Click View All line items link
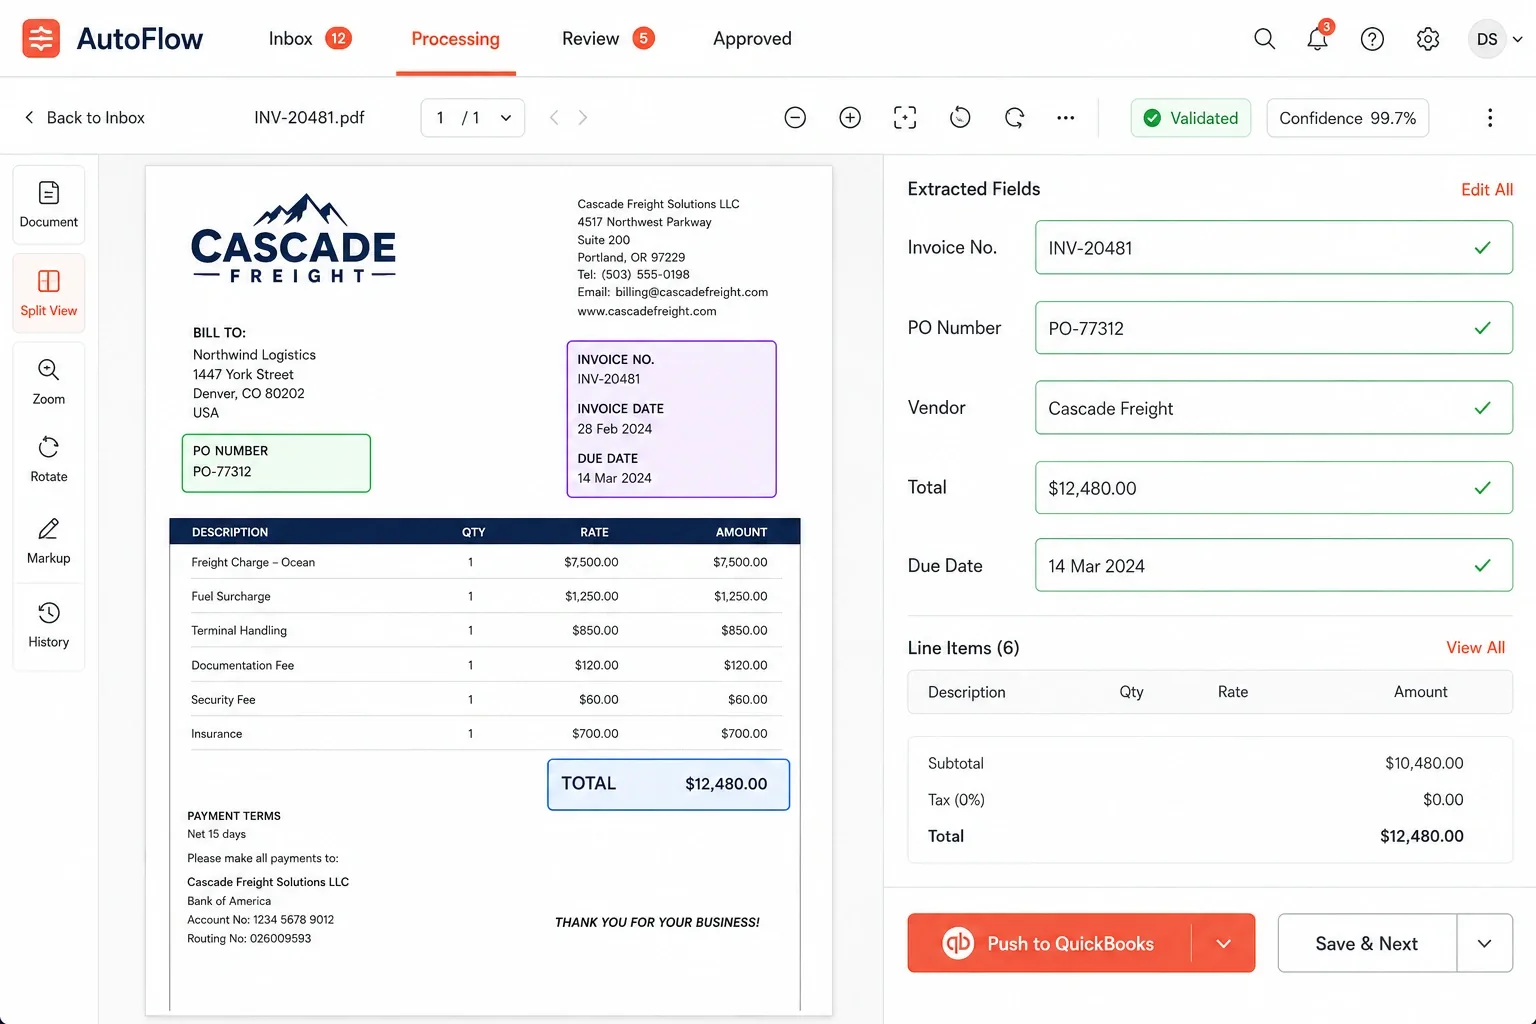The height and width of the screenshot is (1024, 1536). click(1475, 648)
